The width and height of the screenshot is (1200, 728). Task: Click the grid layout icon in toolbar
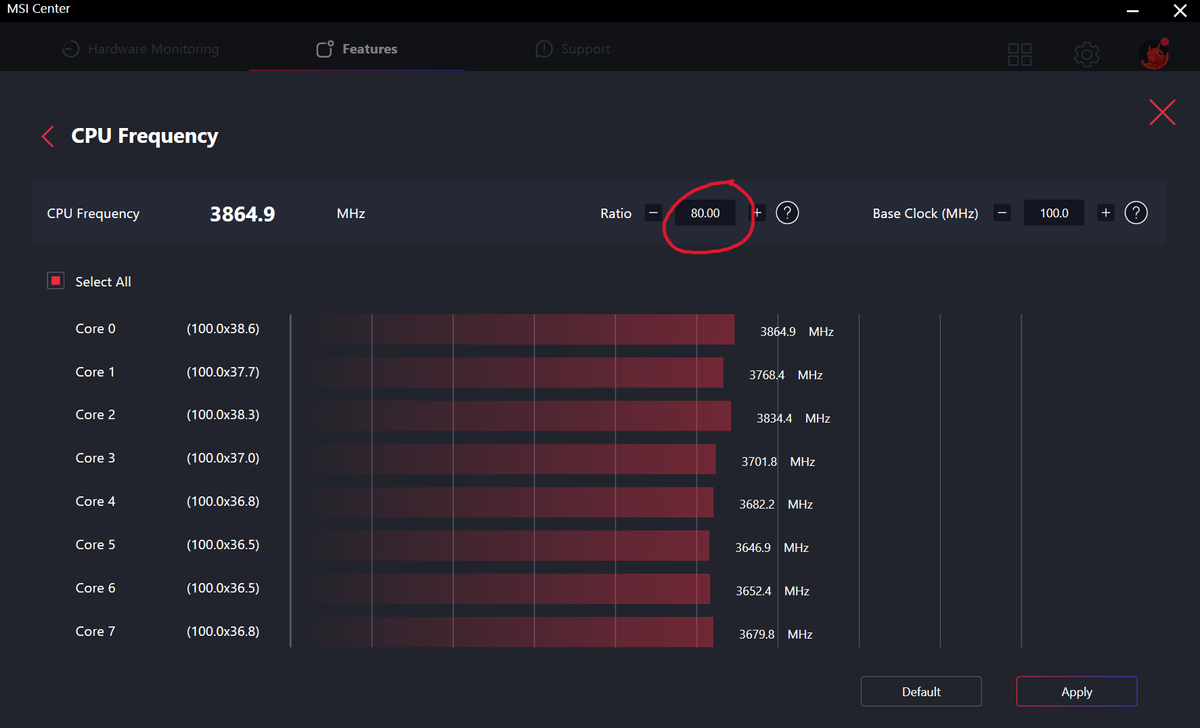(1019, 55)
